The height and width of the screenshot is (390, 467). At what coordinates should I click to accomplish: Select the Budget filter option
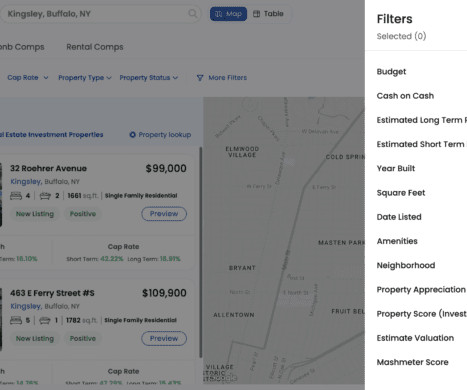tap(391, 72)
